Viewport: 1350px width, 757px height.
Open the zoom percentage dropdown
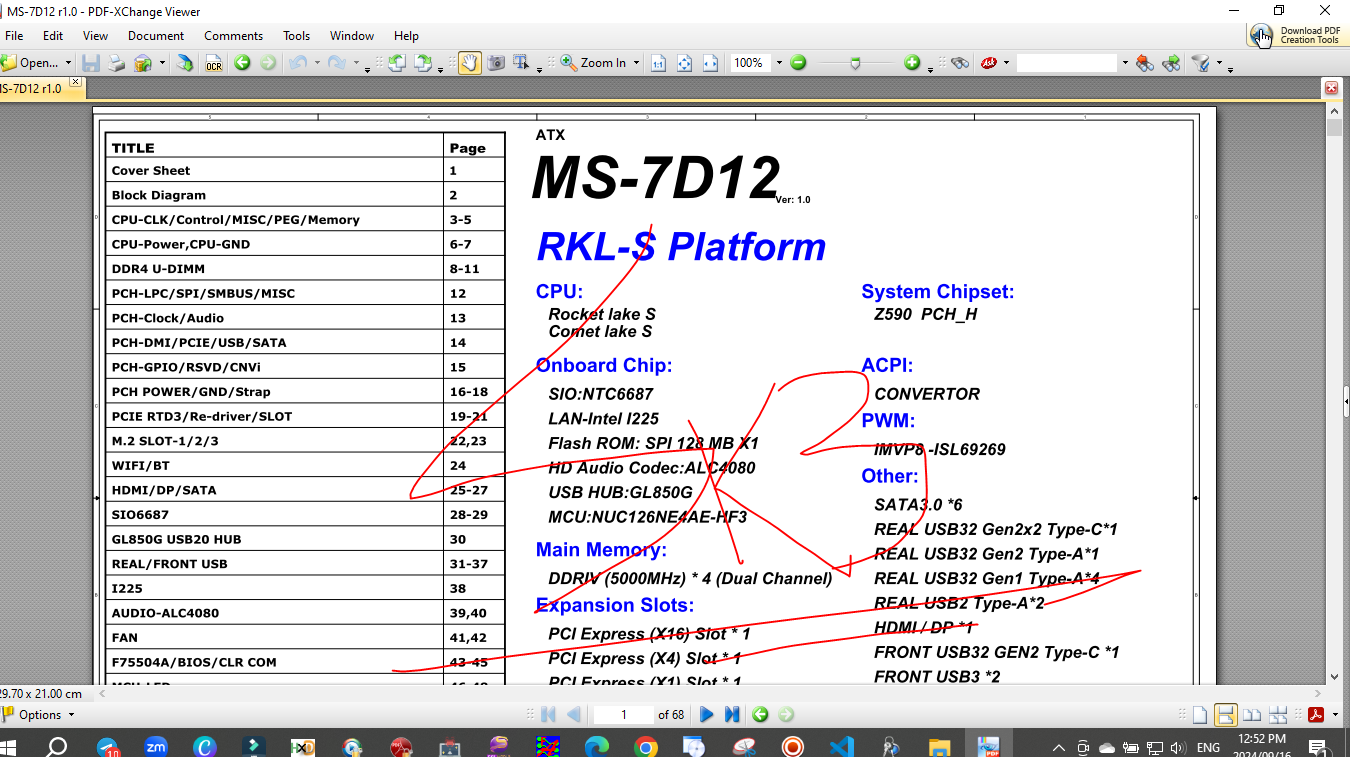coord(778,63)
